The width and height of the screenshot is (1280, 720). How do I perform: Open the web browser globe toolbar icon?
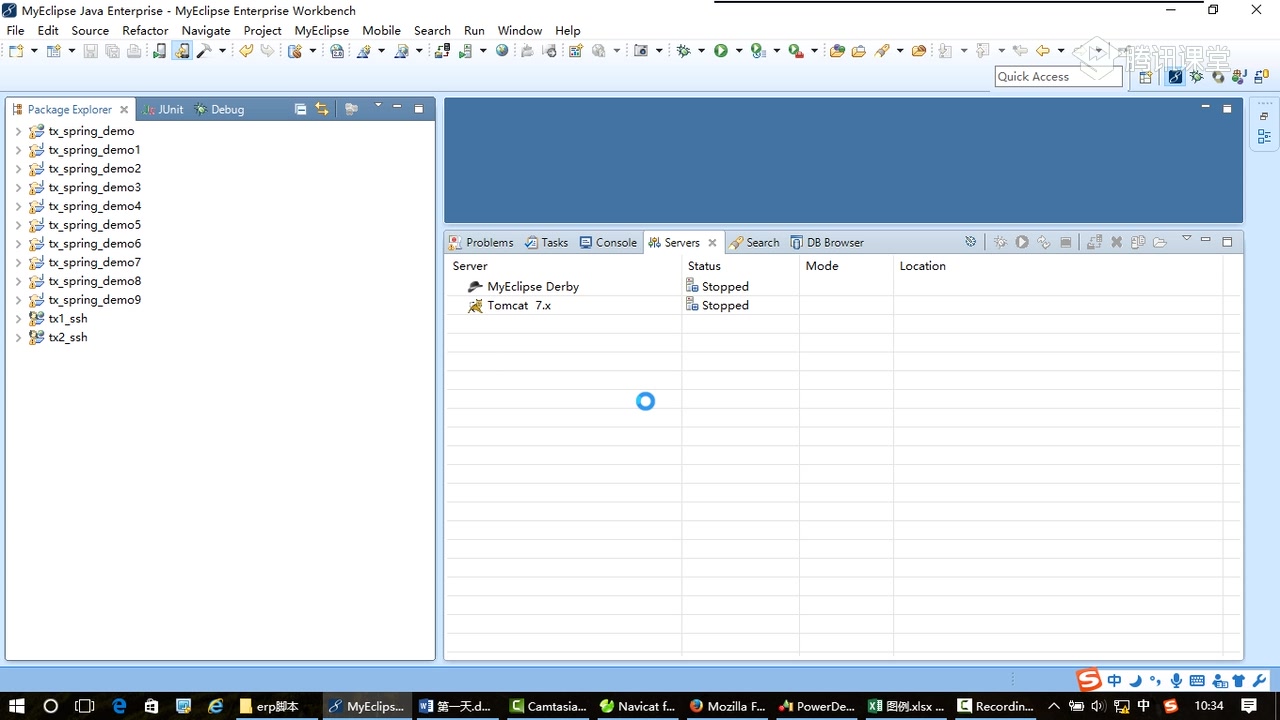point(502,51)
